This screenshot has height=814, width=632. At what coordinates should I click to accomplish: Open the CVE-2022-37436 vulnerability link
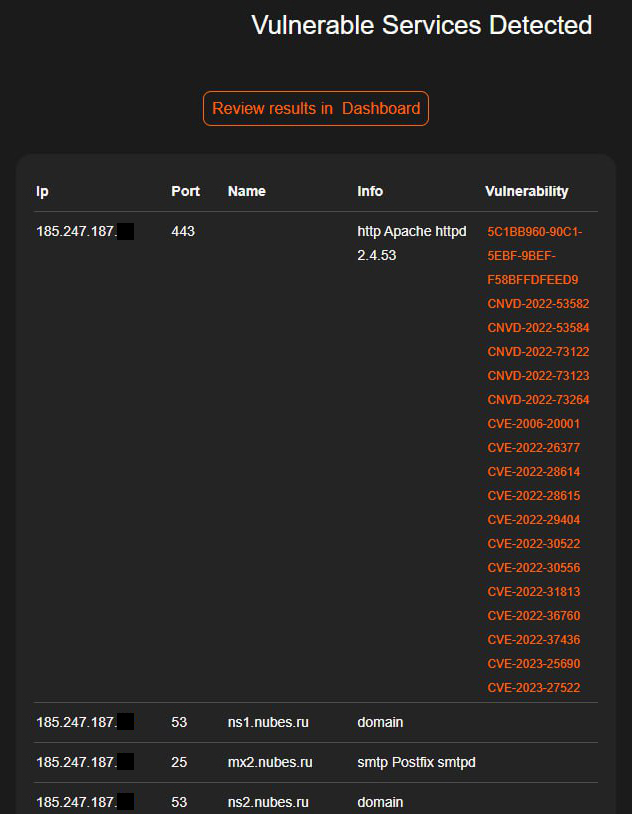(x=534, y=640)
